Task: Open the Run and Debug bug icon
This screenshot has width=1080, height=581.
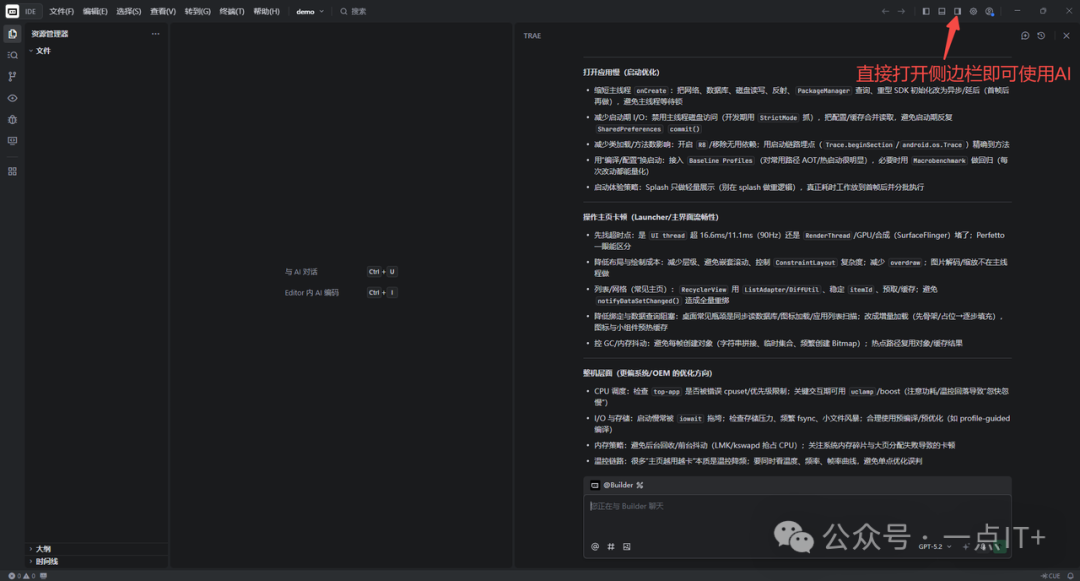Action: 12,120
